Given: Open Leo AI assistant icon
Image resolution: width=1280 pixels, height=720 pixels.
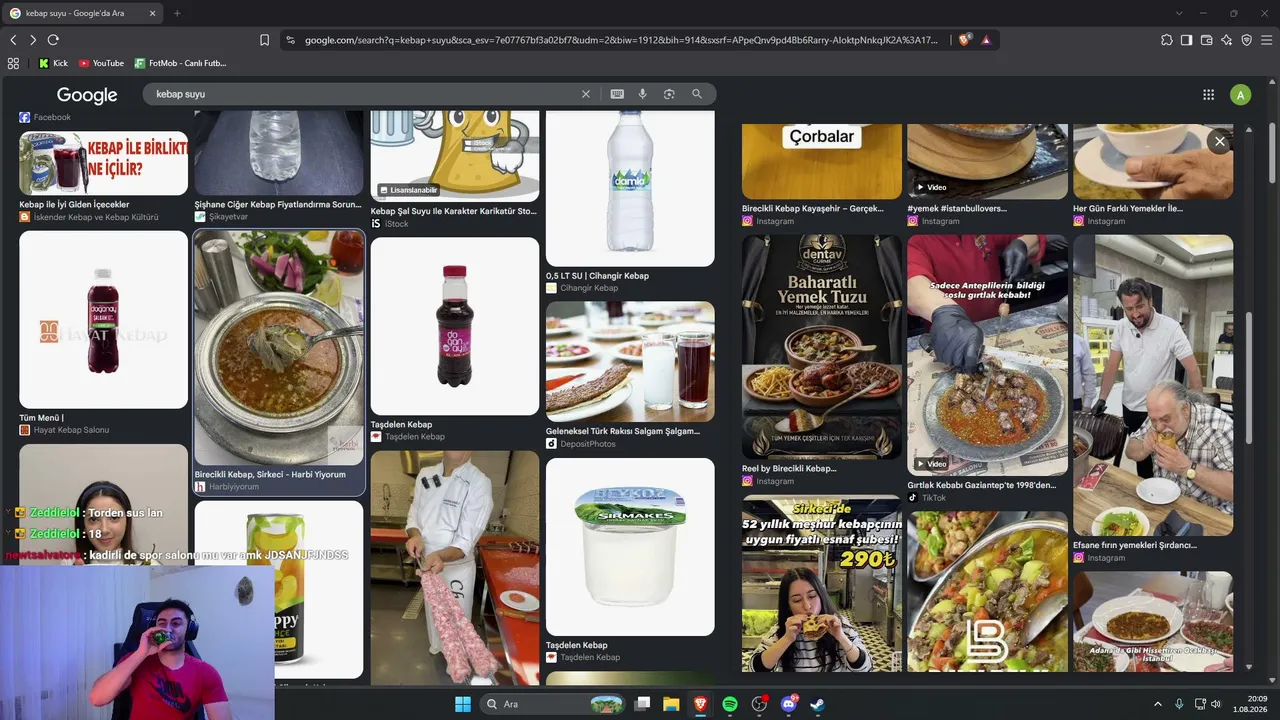Looking at the screenshot, I should 1226,40.
